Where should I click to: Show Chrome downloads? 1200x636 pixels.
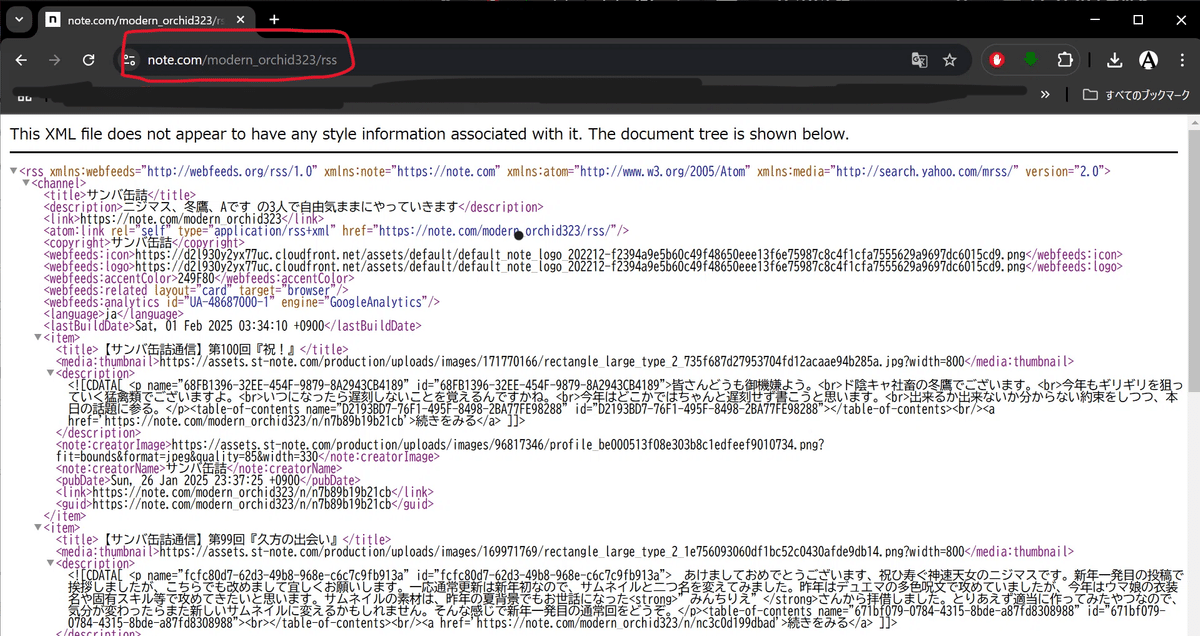1115,60
